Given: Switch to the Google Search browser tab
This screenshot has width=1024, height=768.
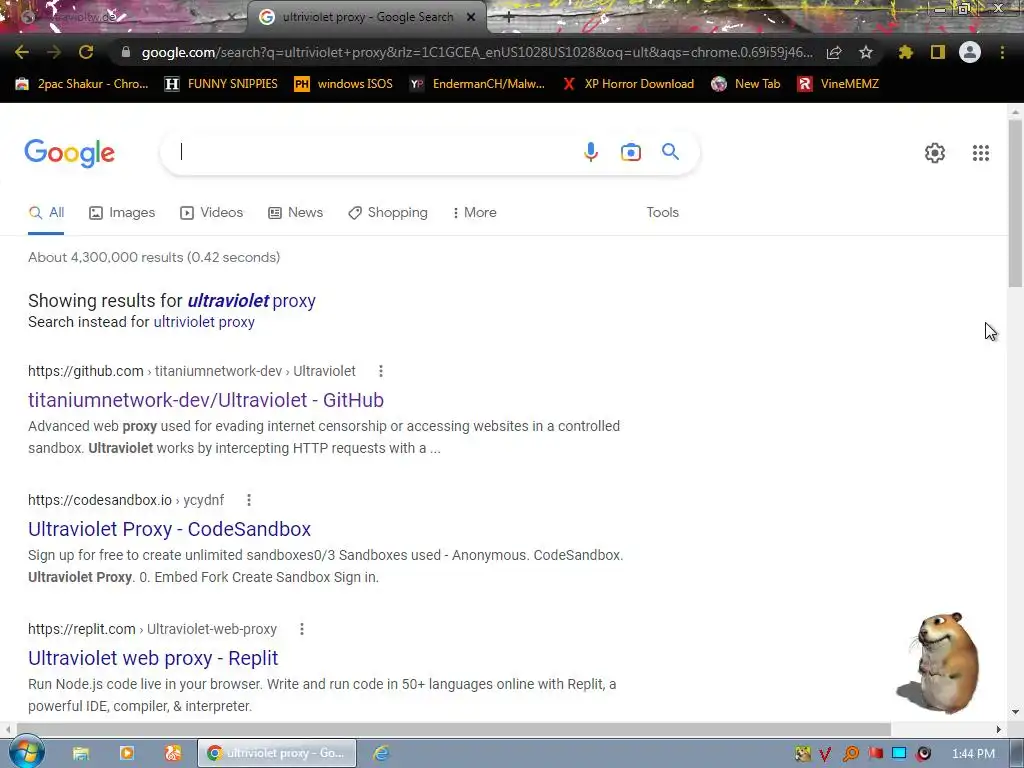Looking at the screenshot, I should point(367,18).
